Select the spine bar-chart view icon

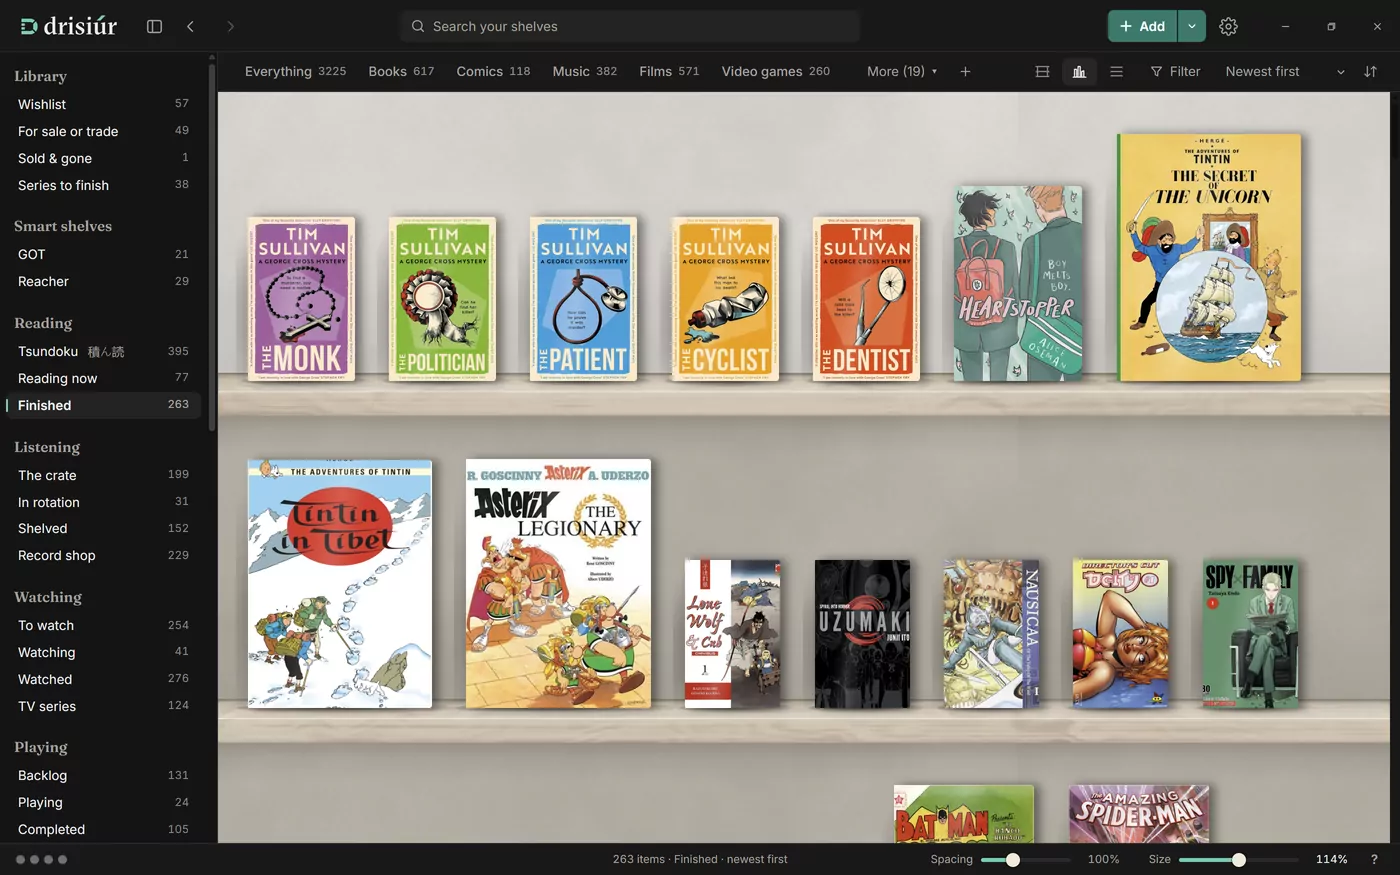coord(1079,71)
